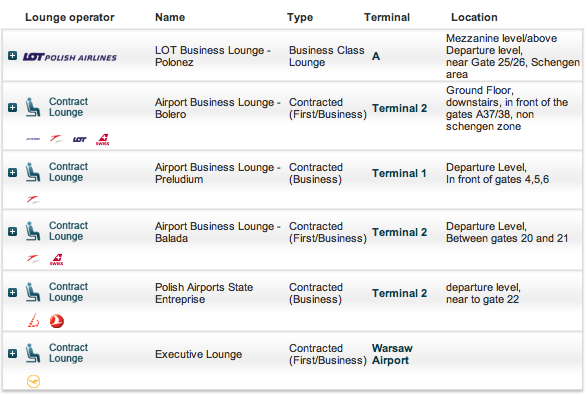Click the Lufthansa crane logo under Executive Lounge
This screenshot has height=395, width=588.
[x=33, y=381]
